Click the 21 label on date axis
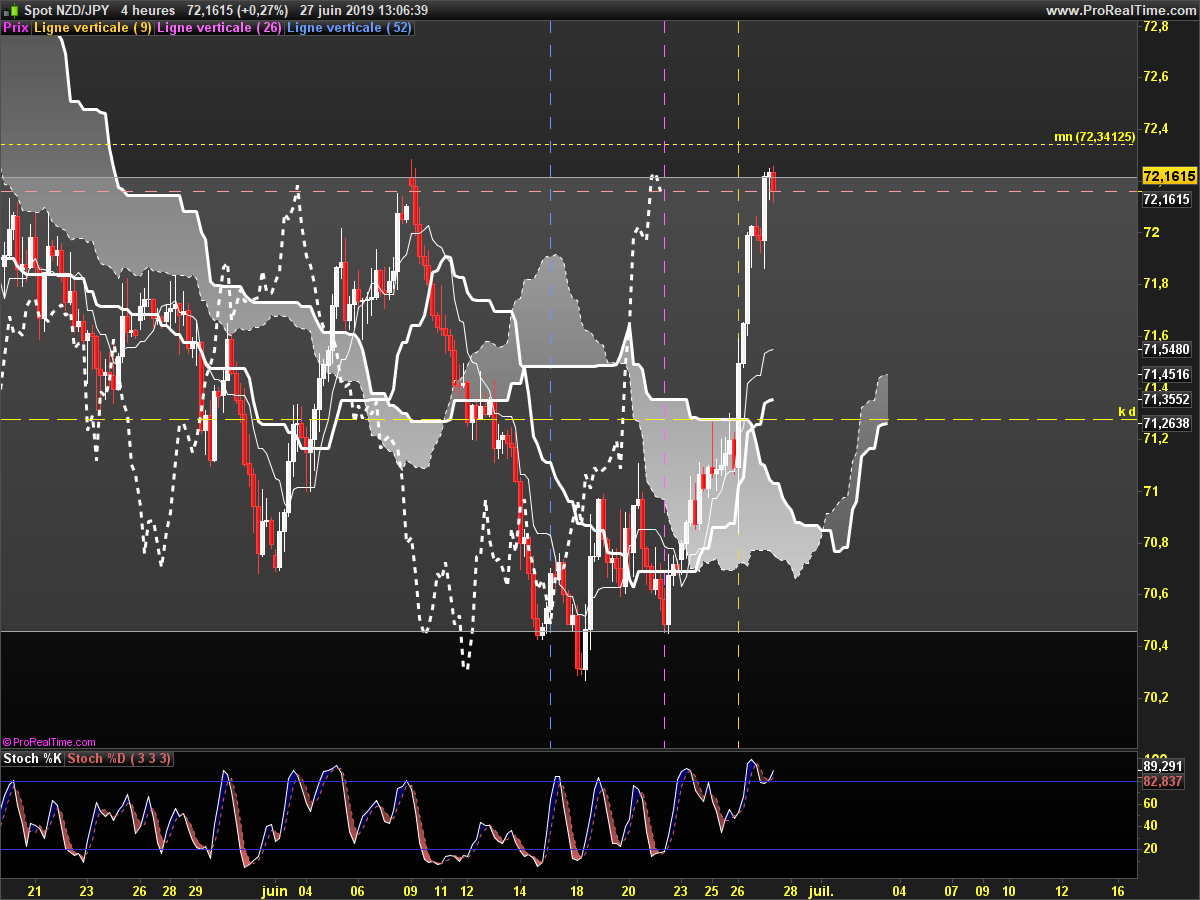This screenshot has height=900, width=1200. (x=35, y=890)
